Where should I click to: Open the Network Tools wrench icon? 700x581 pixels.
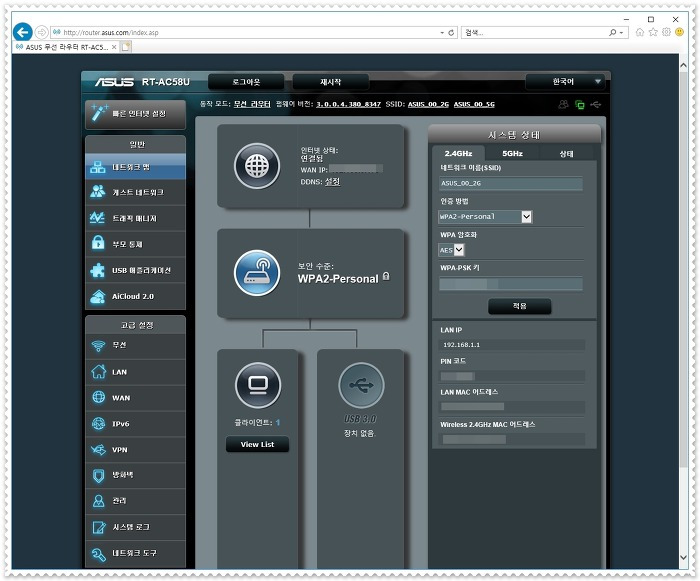[98, 553]
